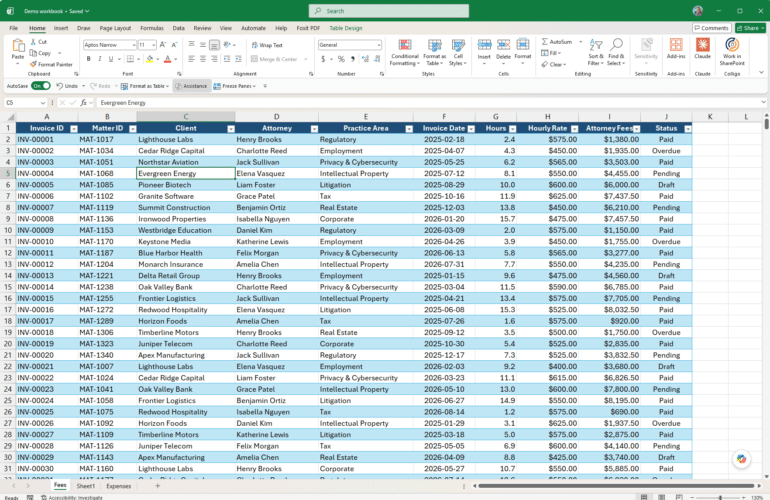This screenshot has height=500, width=770.
Task: Open the Table Design ribbon tab
Action: tap(346, 28)
